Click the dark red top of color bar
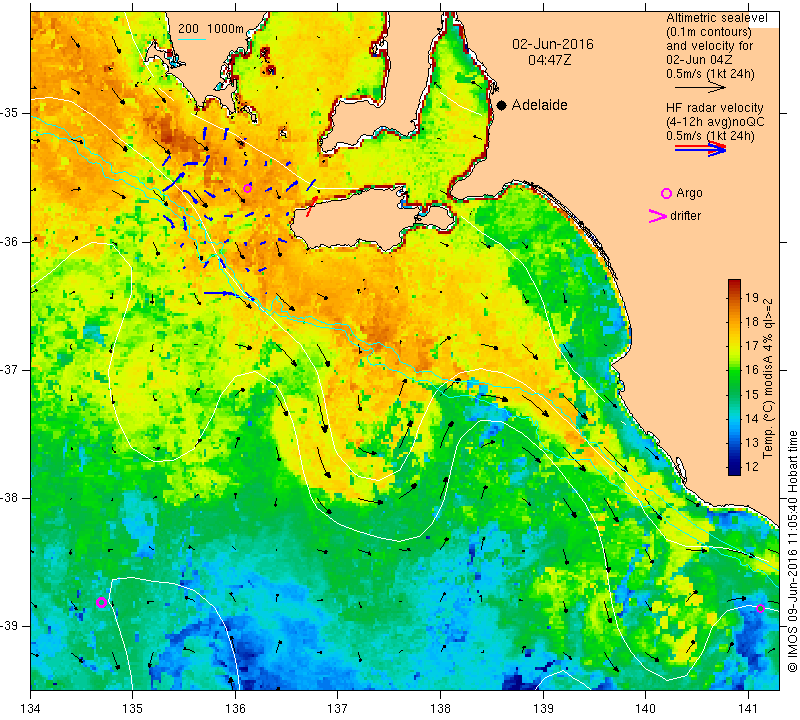800x720 pixels. pyautogui.click(x=734, y=283)
